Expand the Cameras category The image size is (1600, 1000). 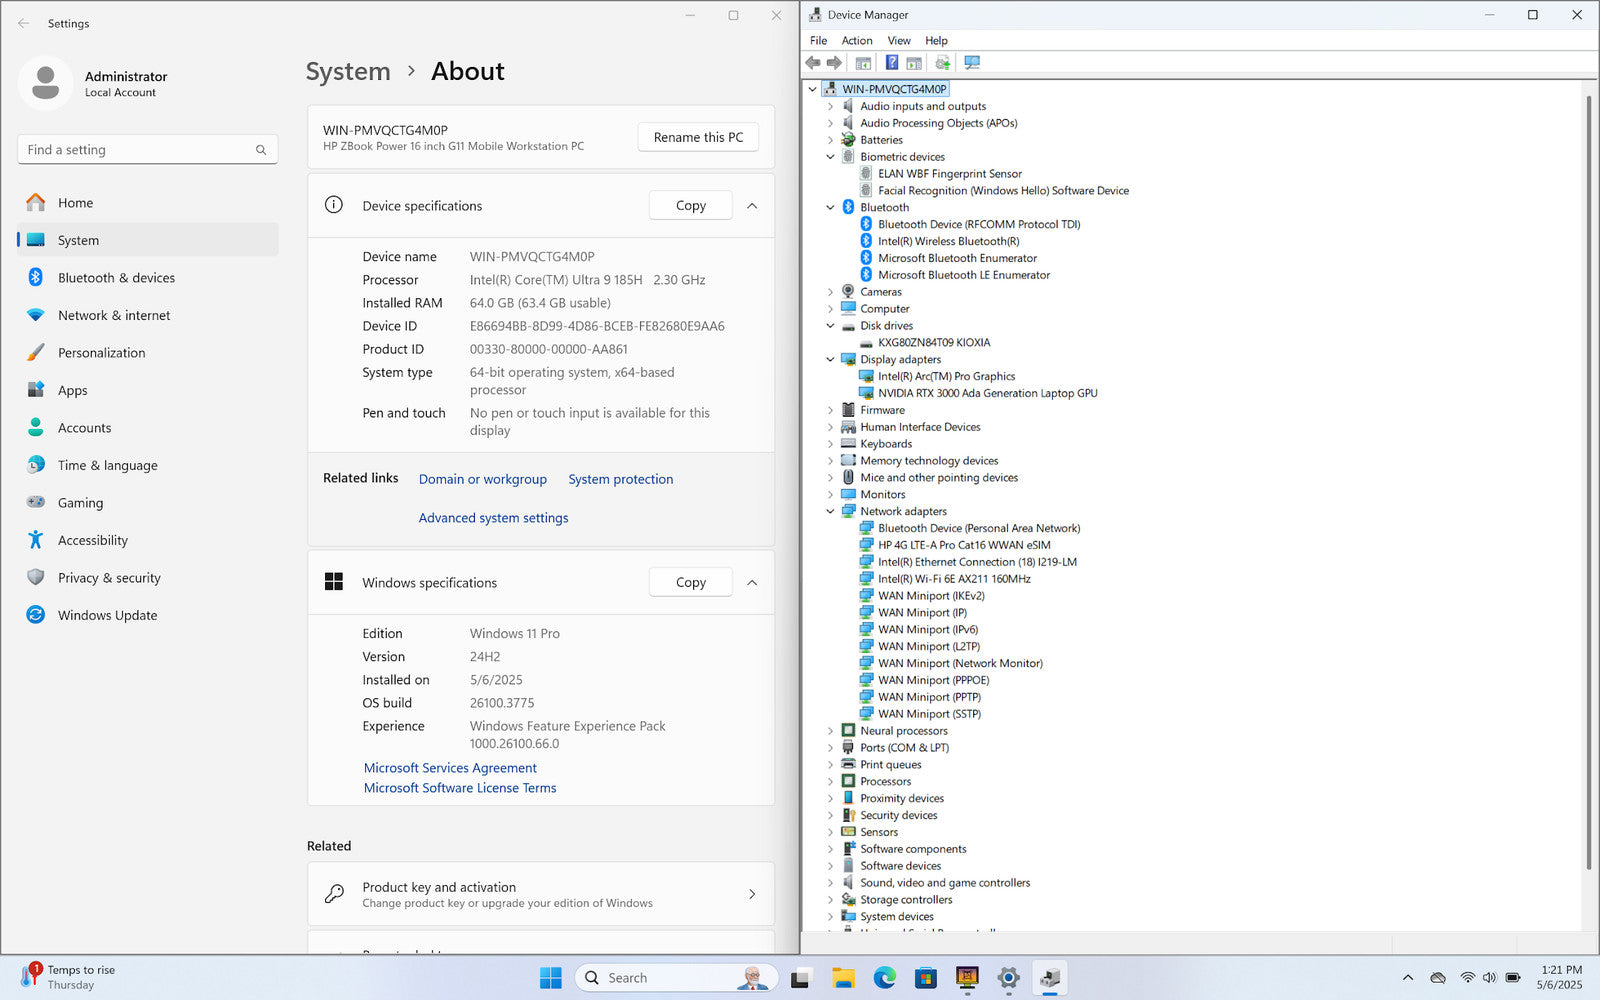(830, 292)
